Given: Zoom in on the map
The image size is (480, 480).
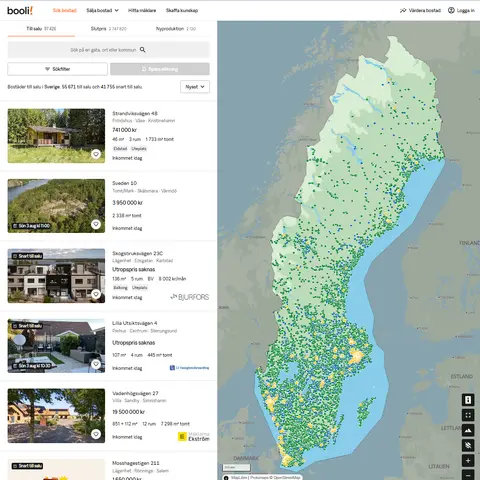Looking at the screenshot, I should click(x=468, y=461).
